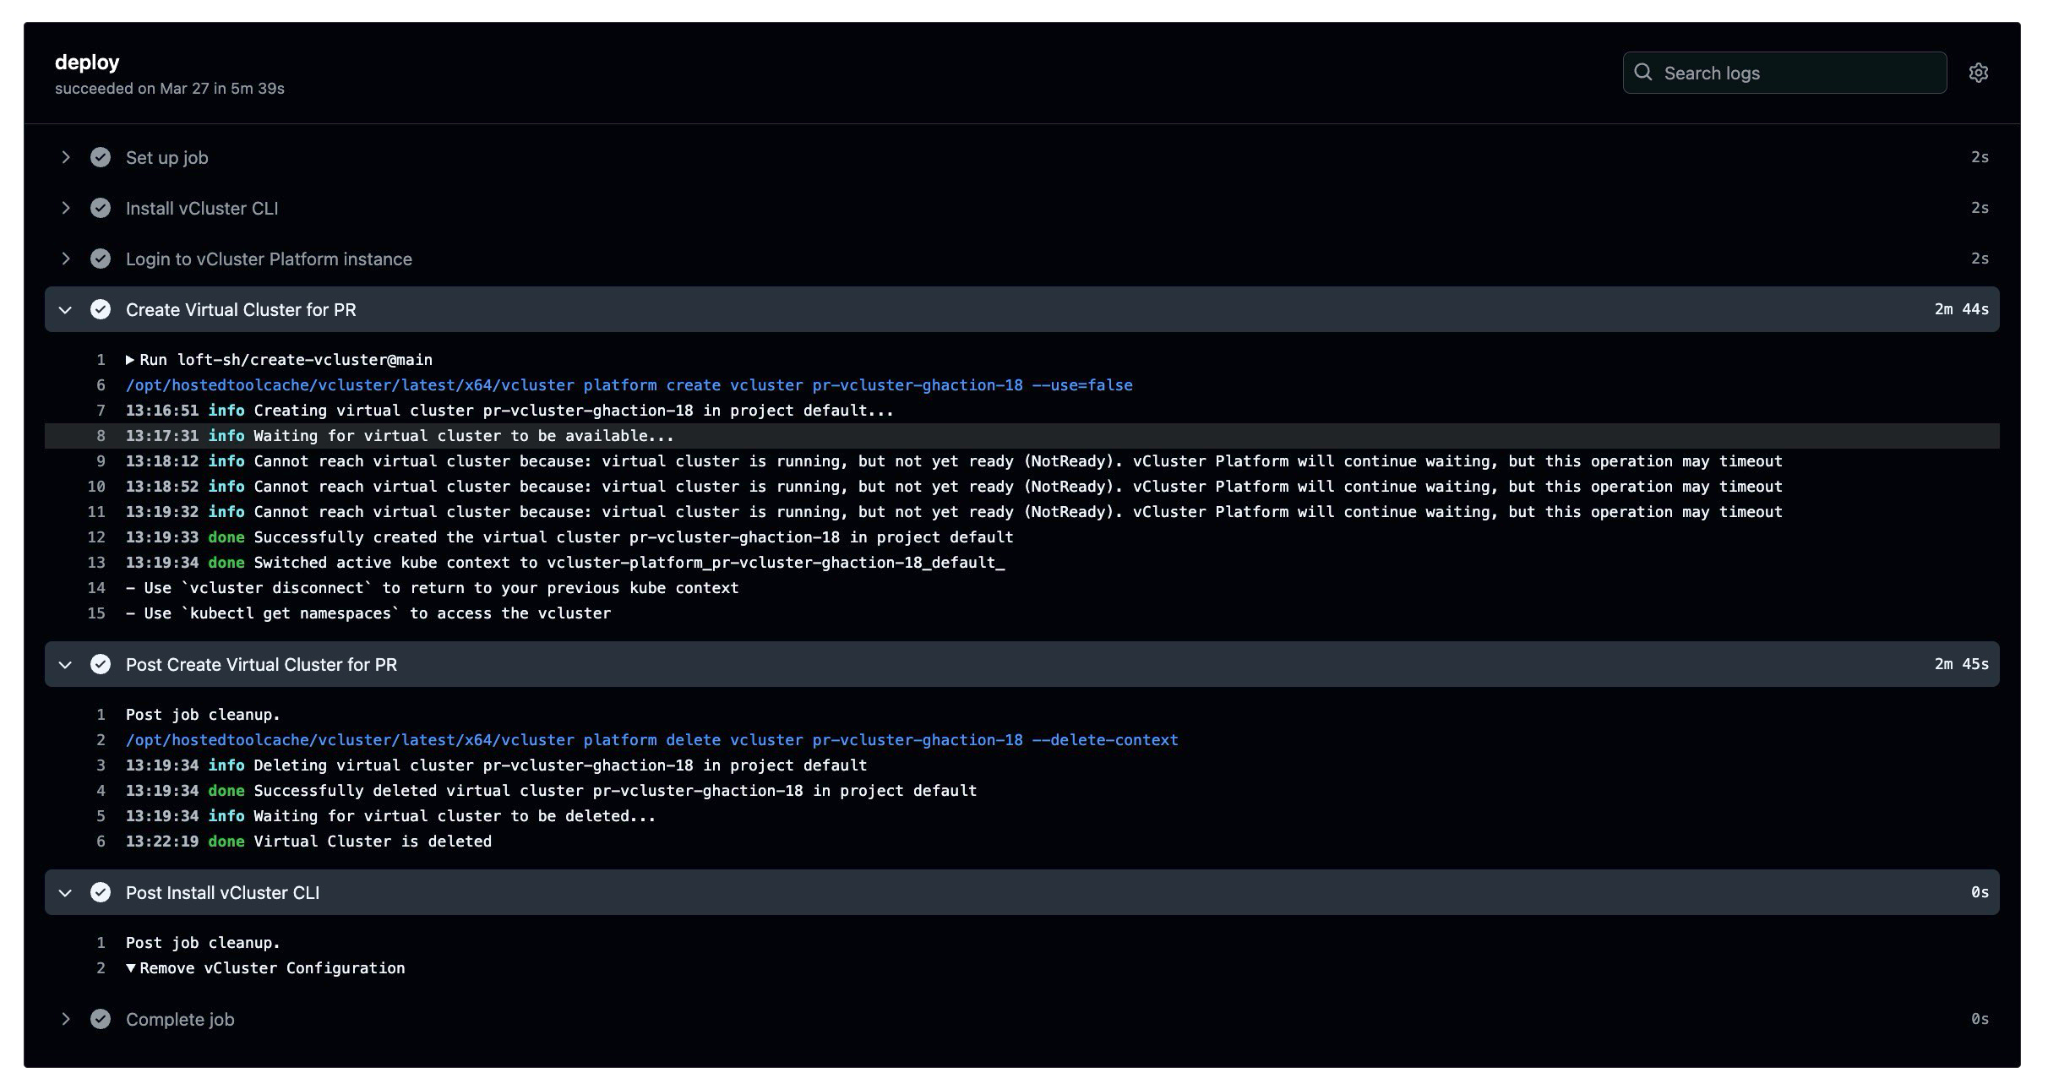The height and width of the screenshot is (1085, 2048).
Task: Click the 13:18:12 Cannot reach virtual cluster line
Action: [x=954, y=461]
